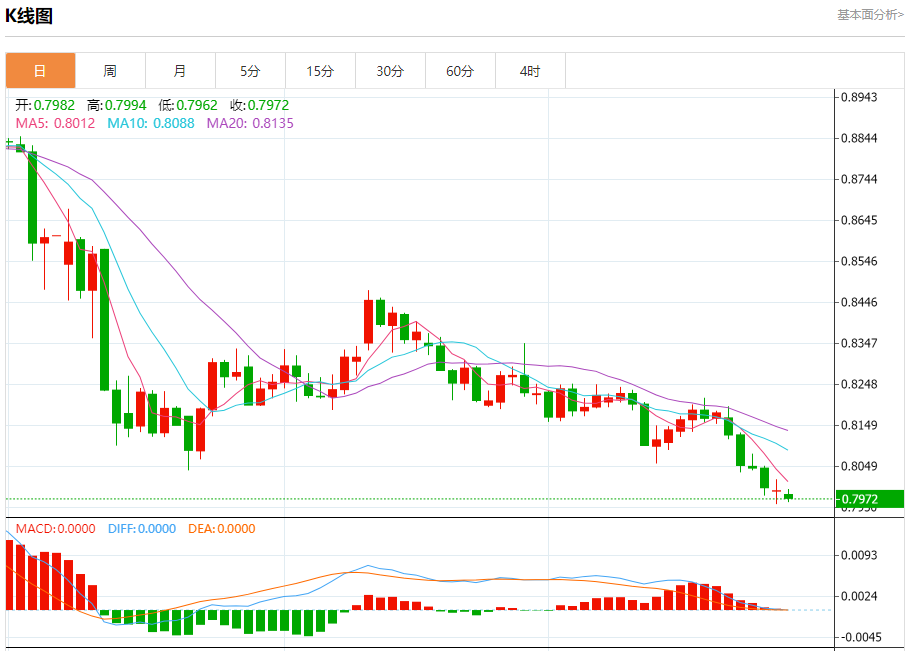Image resolution: width=907 pixels, height=651 pixels.
Task: Click the MA10: 0.8088 legend
Action: [x=151, y=123]
